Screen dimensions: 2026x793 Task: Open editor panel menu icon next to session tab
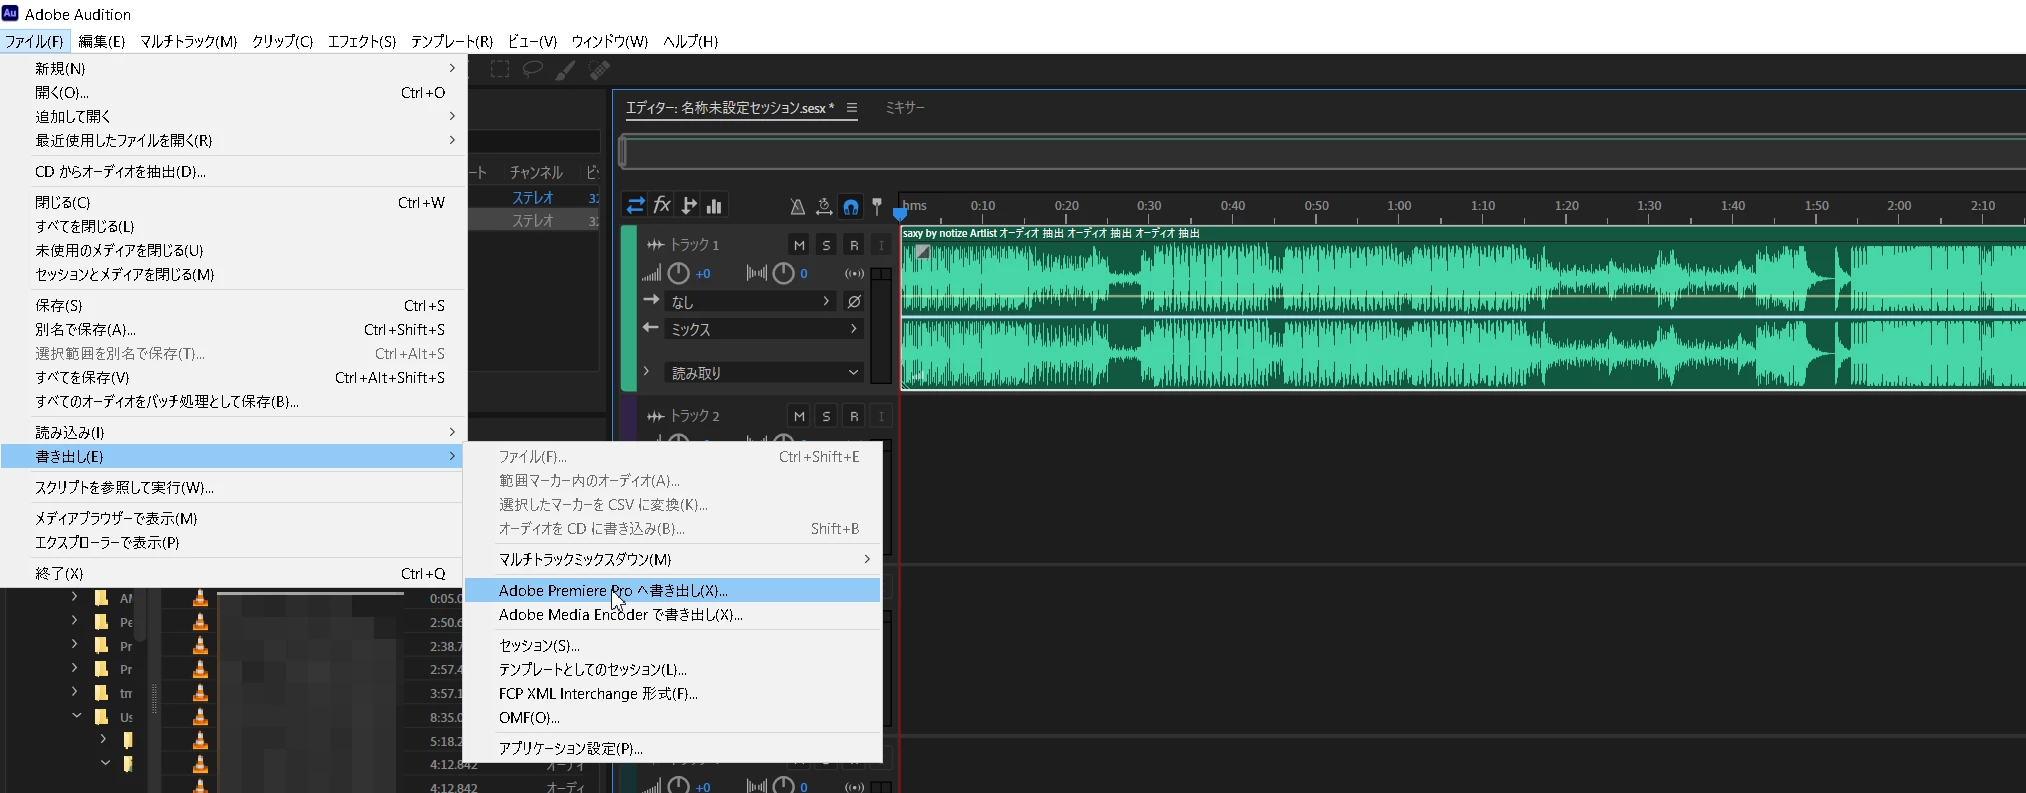(x=852, y=108)
